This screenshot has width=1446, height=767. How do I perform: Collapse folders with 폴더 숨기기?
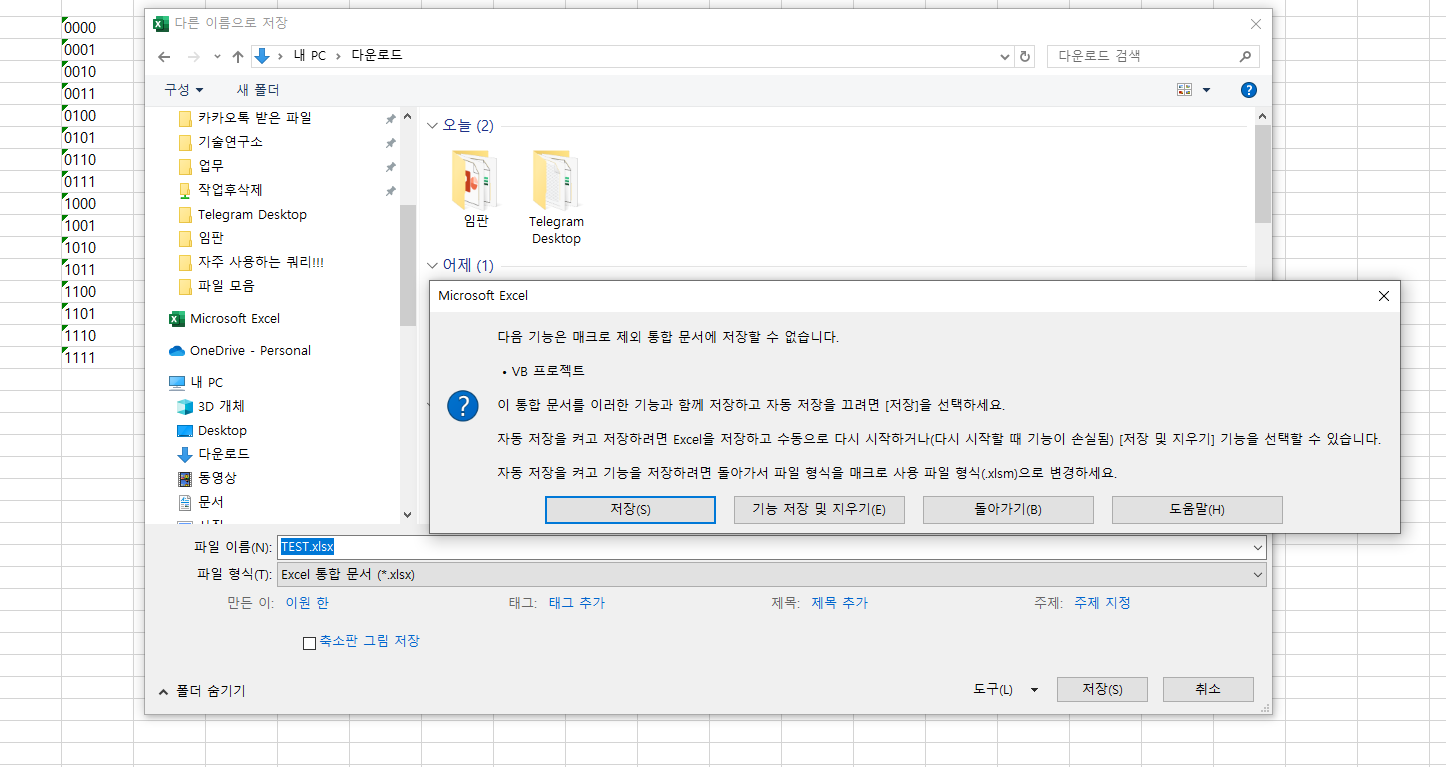(202, 691)
